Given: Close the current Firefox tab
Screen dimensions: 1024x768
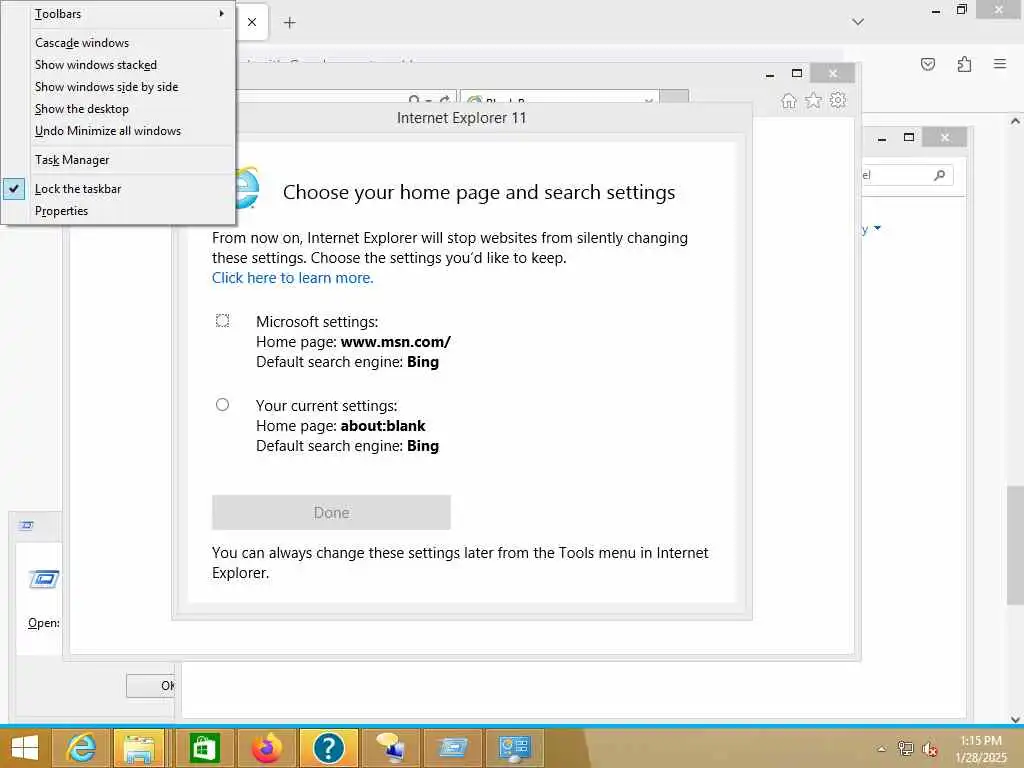Looking at the screenshot, I should click(252, 22).
